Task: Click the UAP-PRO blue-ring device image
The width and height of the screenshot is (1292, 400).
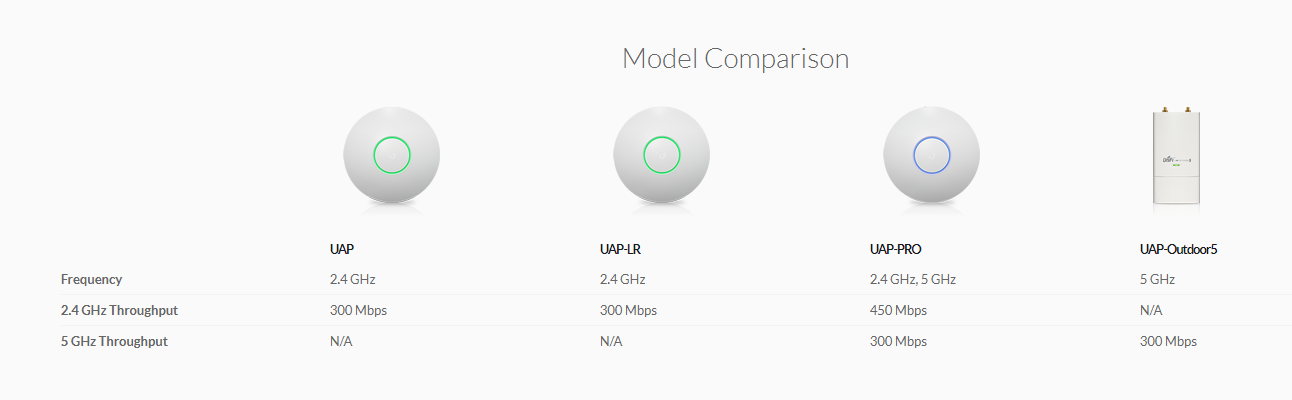Action: pos(931,155)
